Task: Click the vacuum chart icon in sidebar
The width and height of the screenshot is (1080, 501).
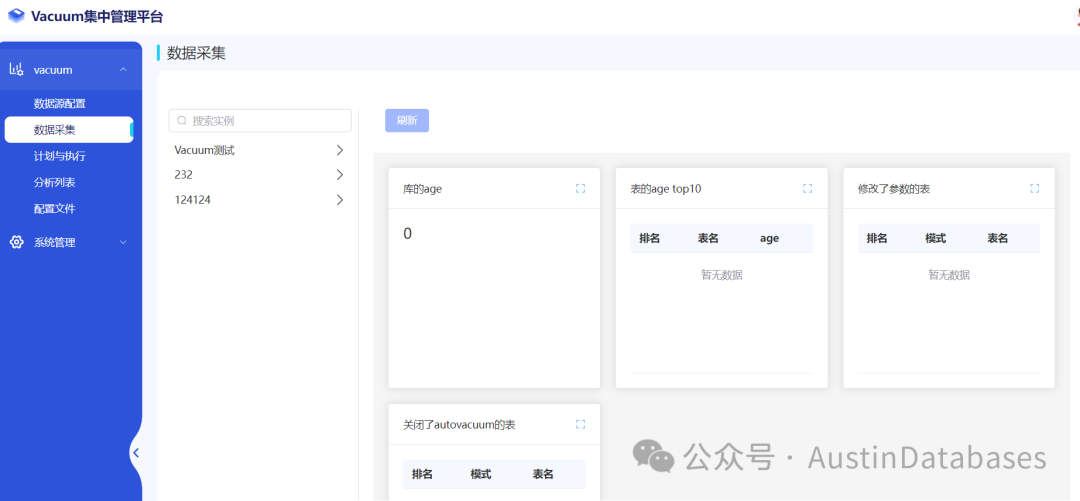Action: click(16, 70)
